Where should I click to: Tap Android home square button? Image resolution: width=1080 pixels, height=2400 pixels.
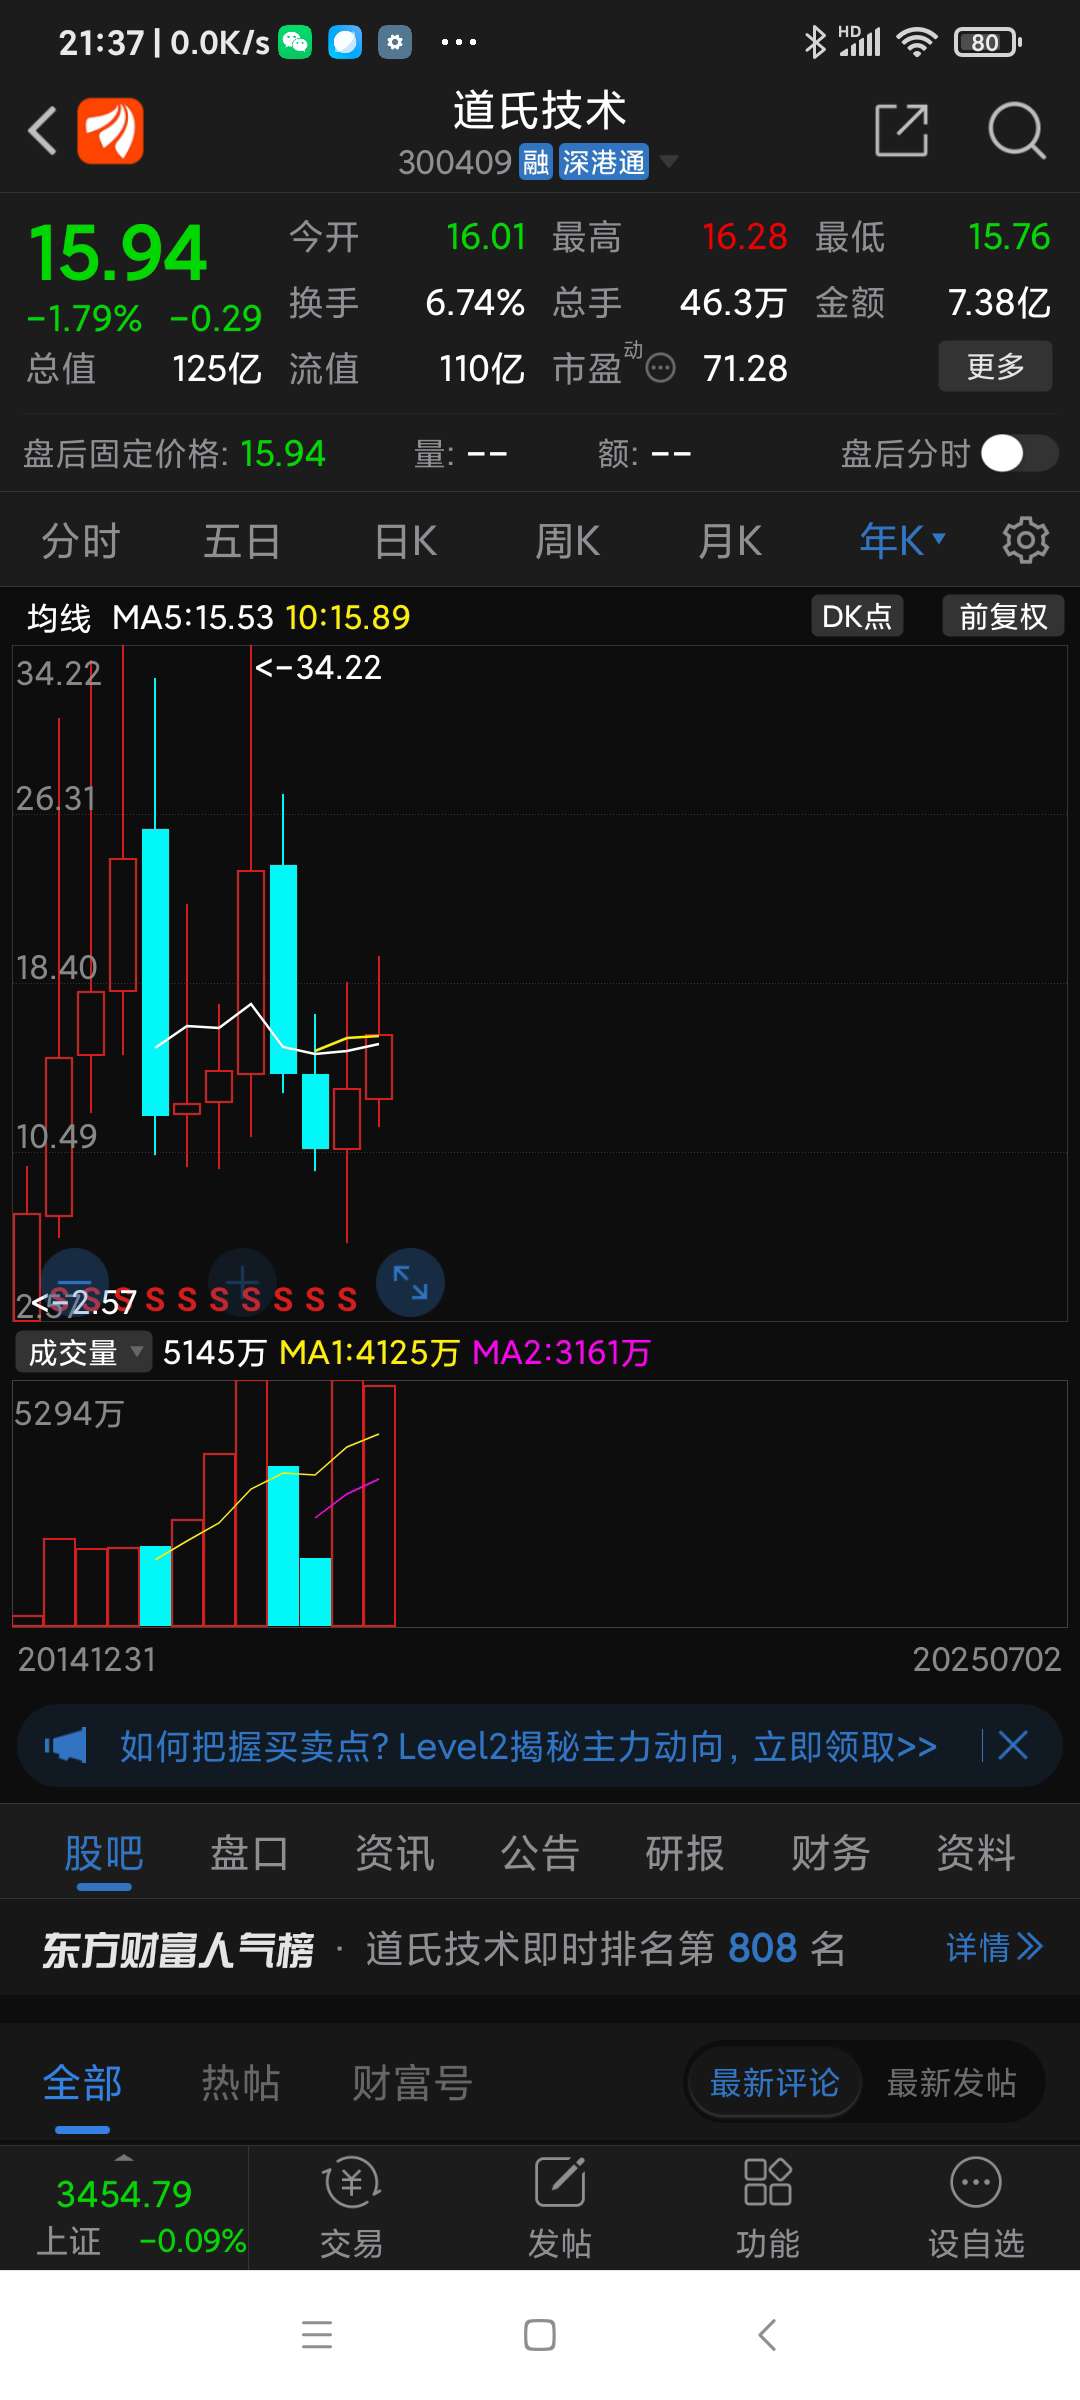tap(540, 2335)
